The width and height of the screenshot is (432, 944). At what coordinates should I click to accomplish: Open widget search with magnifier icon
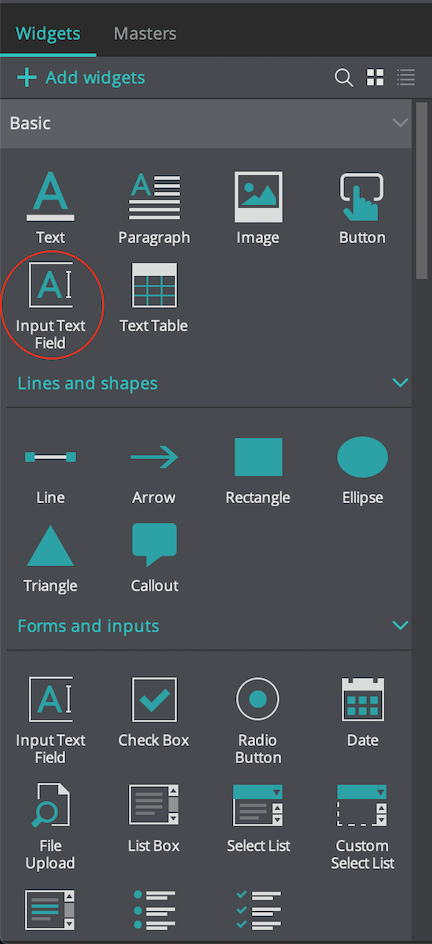pyautogui.click(x=344, y=78)
